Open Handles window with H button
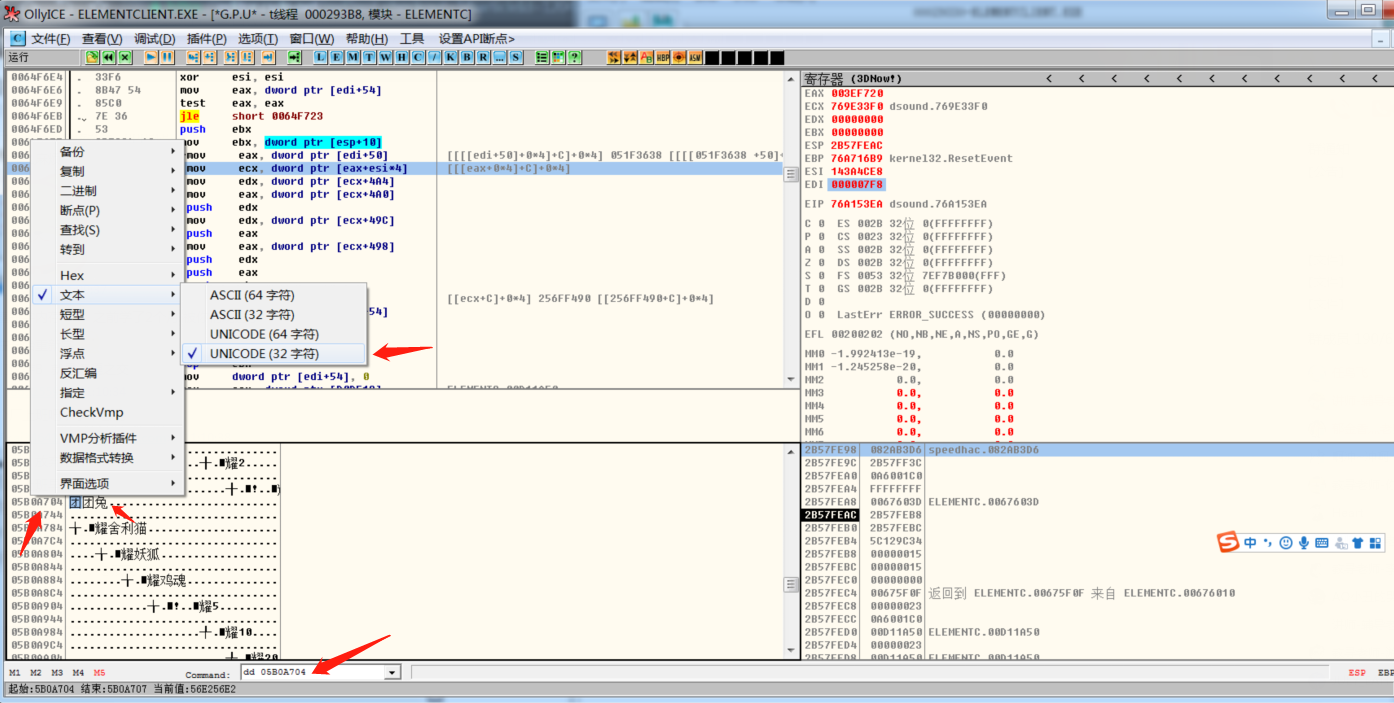 (401, 57)
